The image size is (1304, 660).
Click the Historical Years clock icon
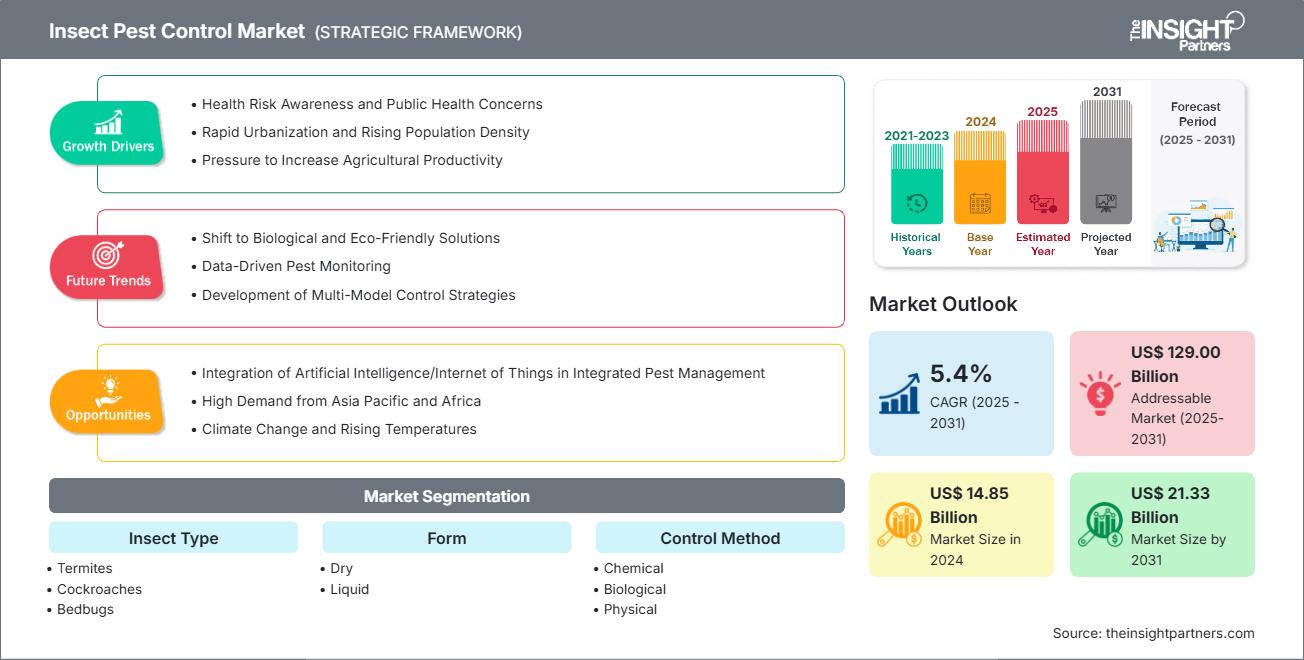coord(916,204)
